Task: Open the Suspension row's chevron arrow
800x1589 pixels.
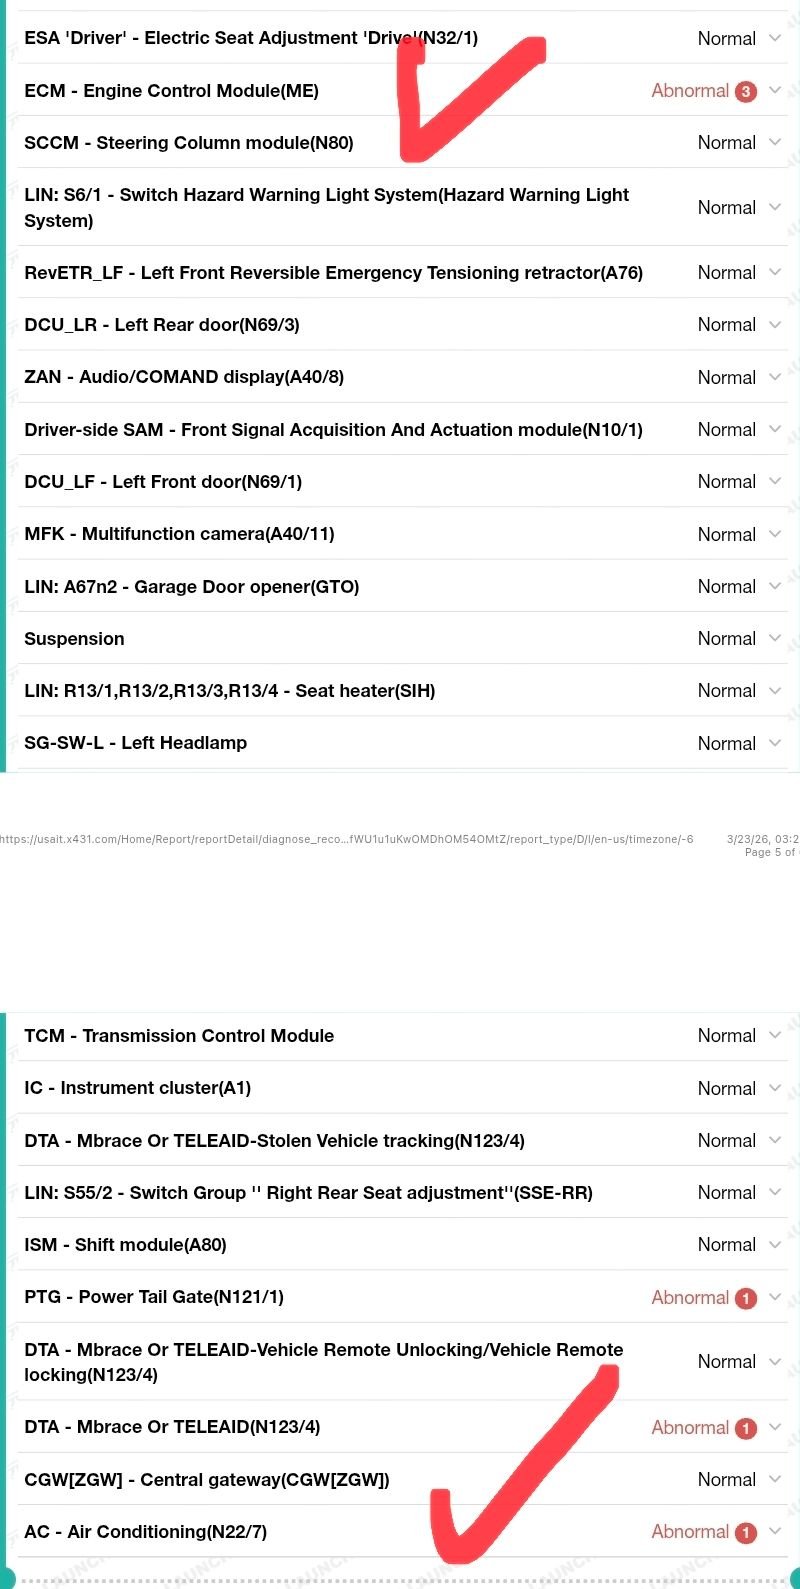Action: (x=775, y=639)
